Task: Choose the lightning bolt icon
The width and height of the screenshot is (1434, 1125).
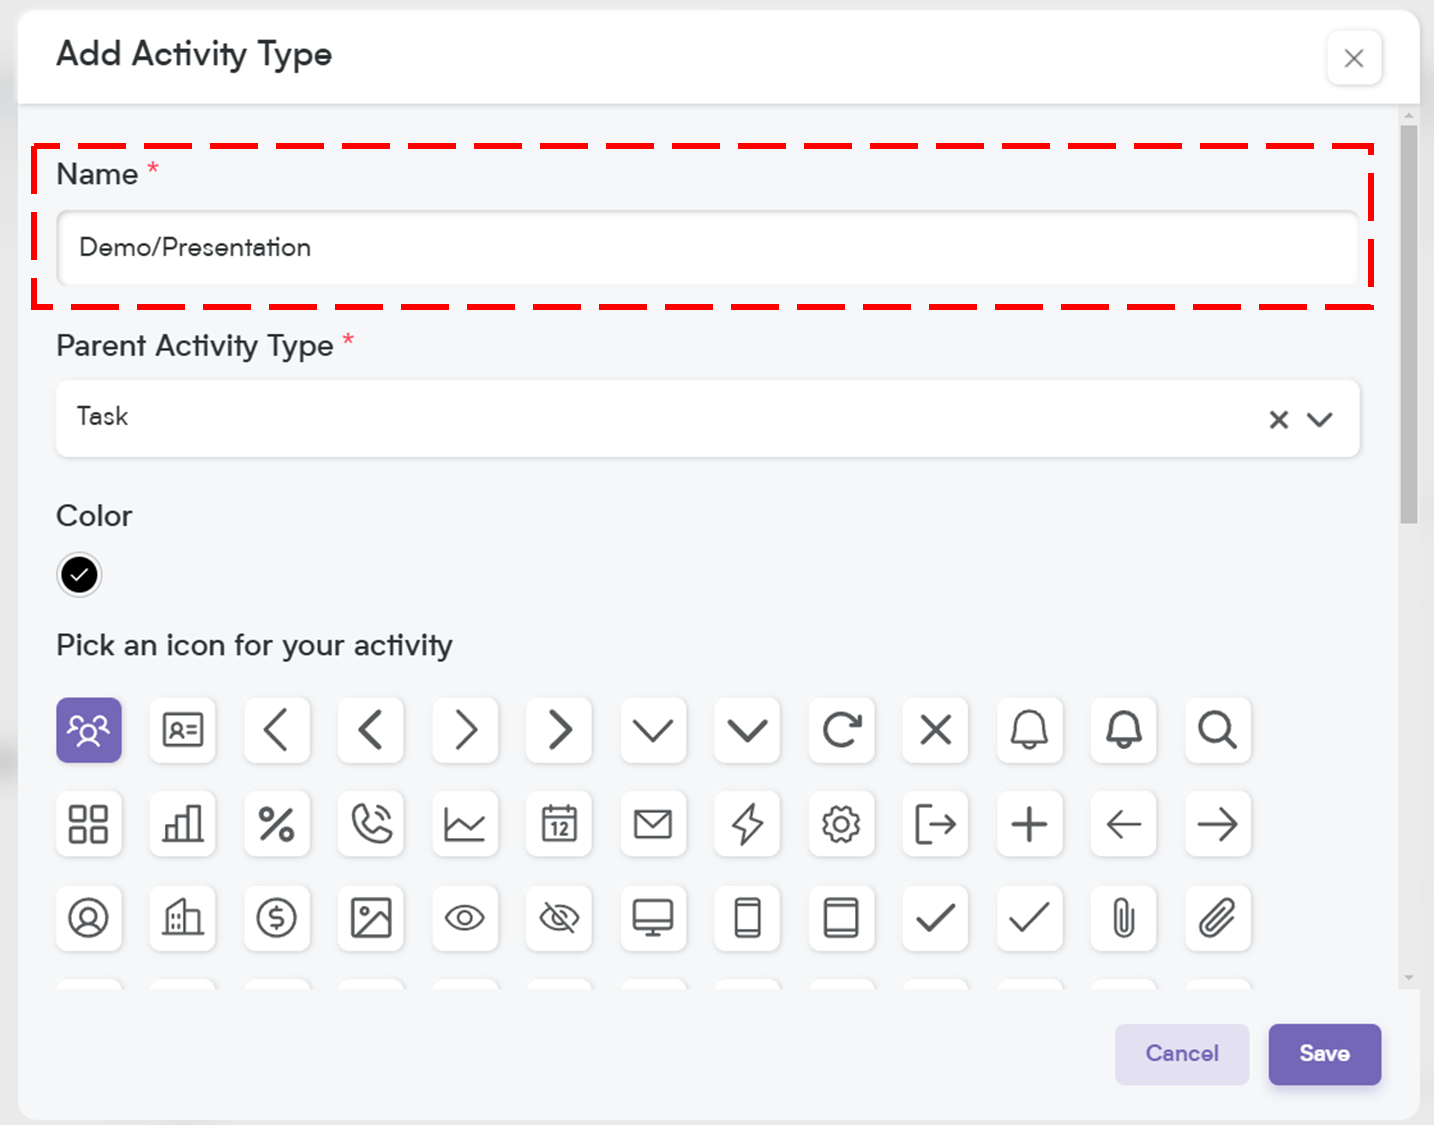Action: point(747,824)
